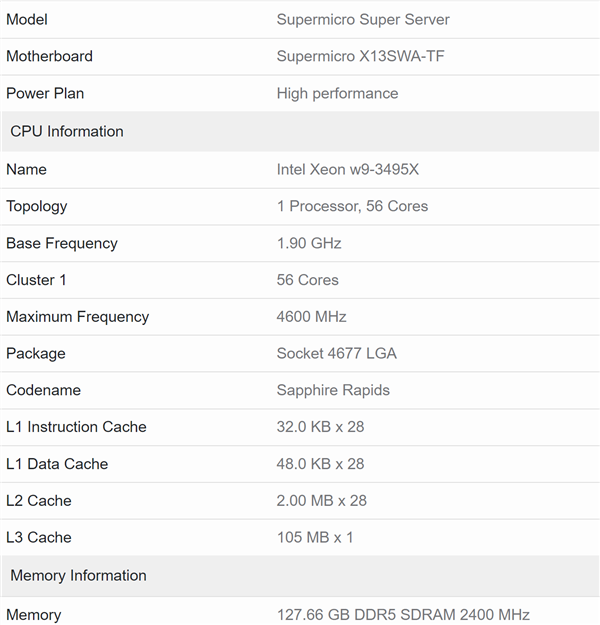Select the 1 Processor, 56 Cores text
The image size is (600, 625).
[x=352, y=206]
